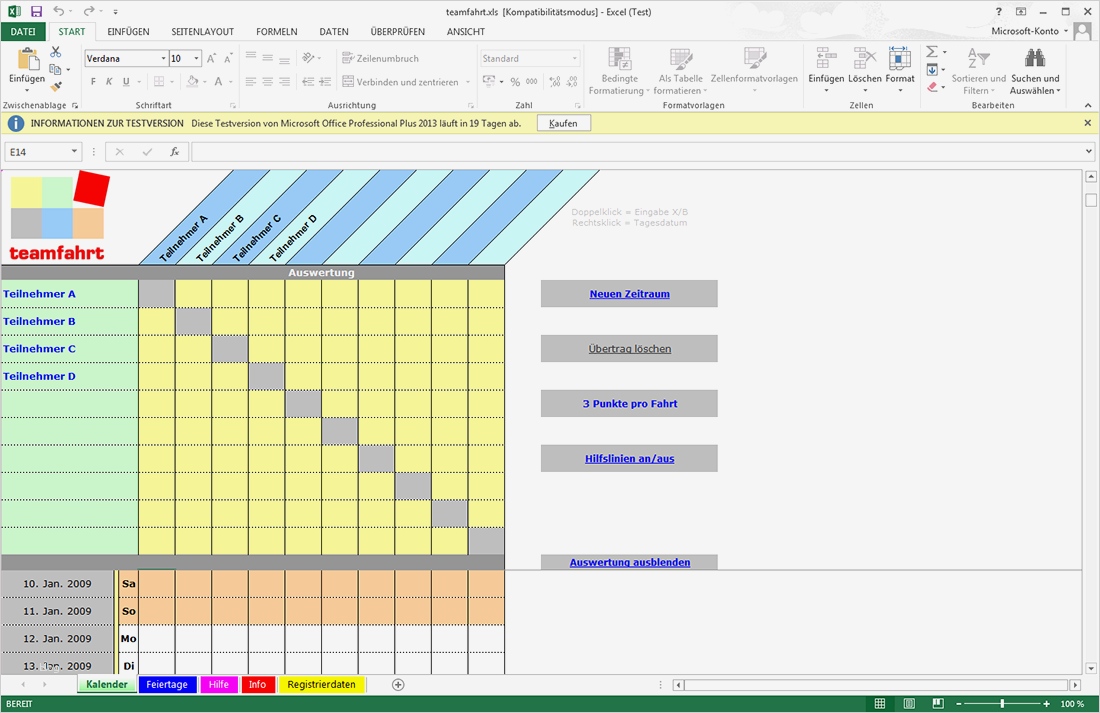
Task: Click the Neuen Zeitraum button
Action: pos(629,294)
